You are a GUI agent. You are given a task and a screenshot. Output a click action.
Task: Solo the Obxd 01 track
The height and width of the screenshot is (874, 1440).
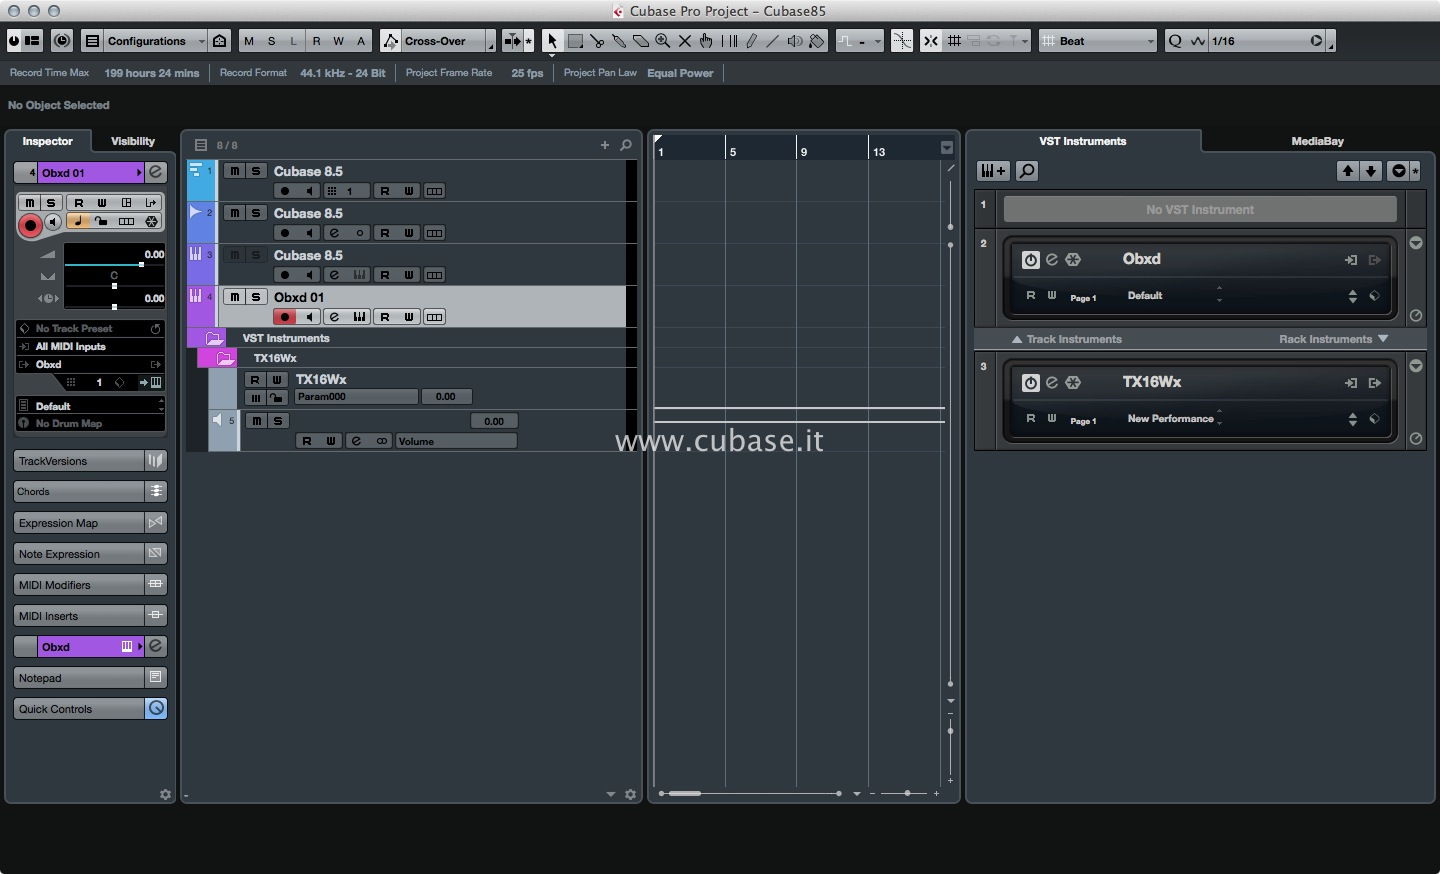click(x=256, y=297)
